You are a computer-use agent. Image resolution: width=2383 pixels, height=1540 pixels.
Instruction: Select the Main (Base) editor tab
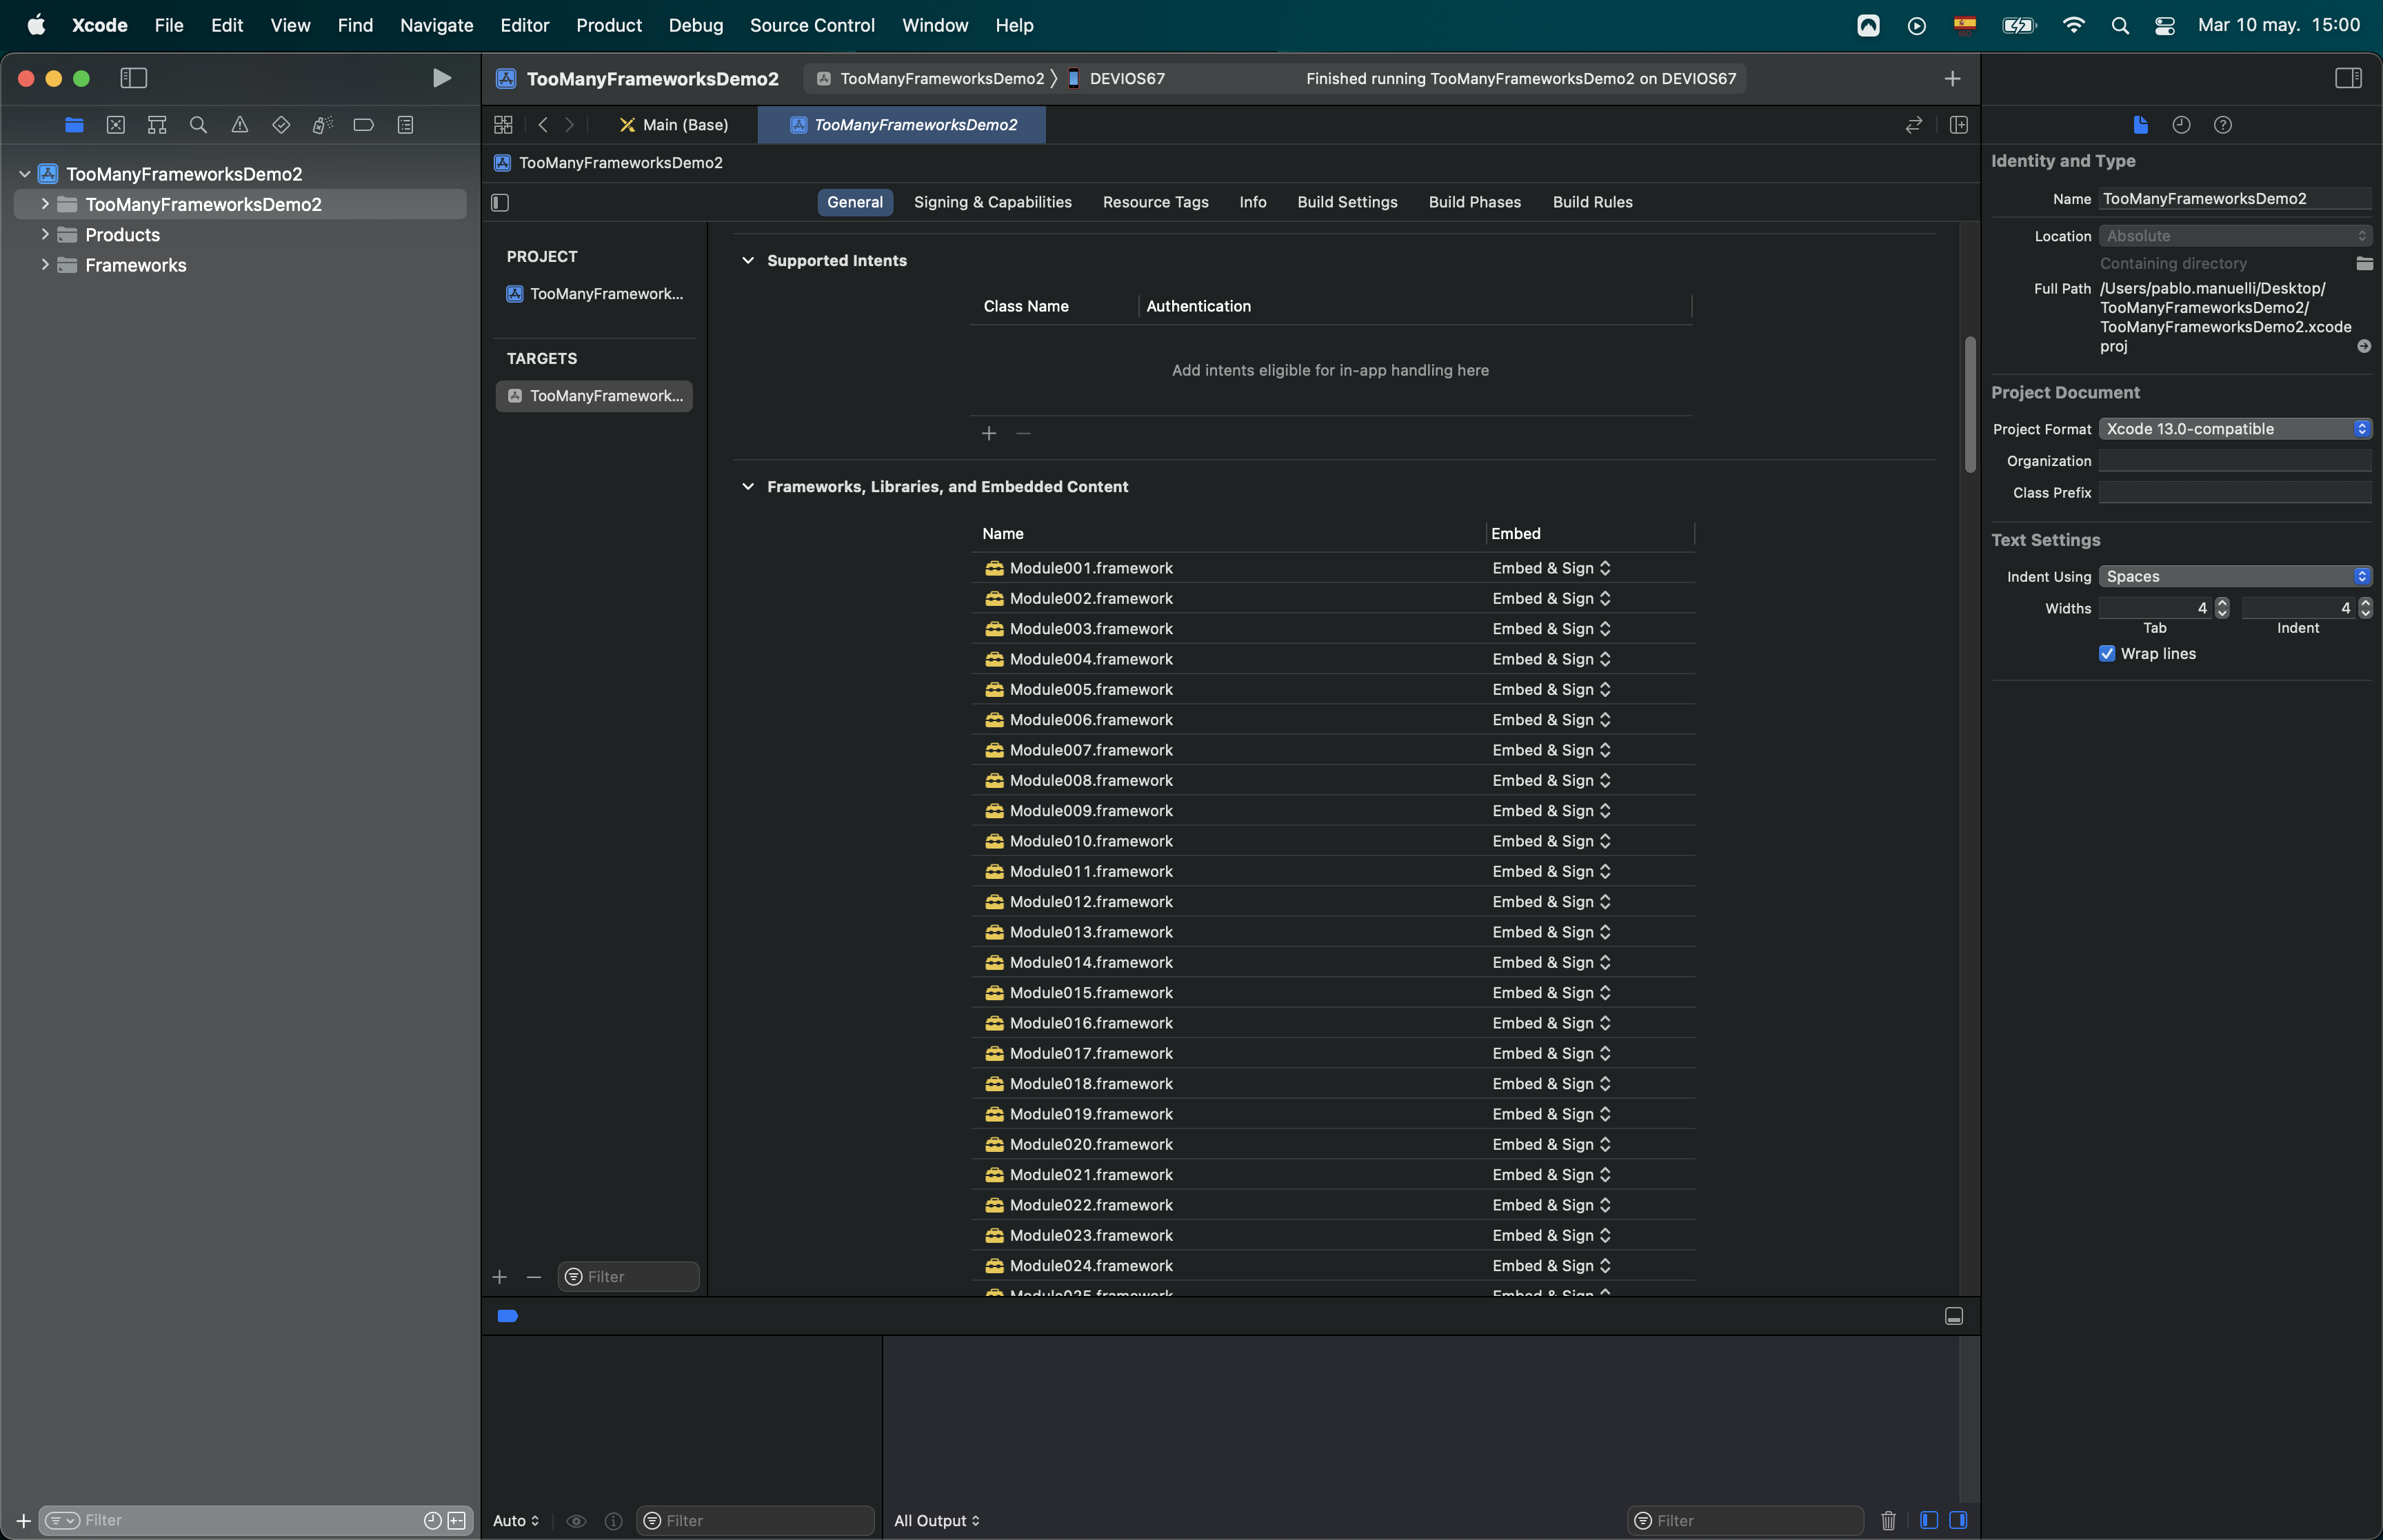click(x=674, y=125)
